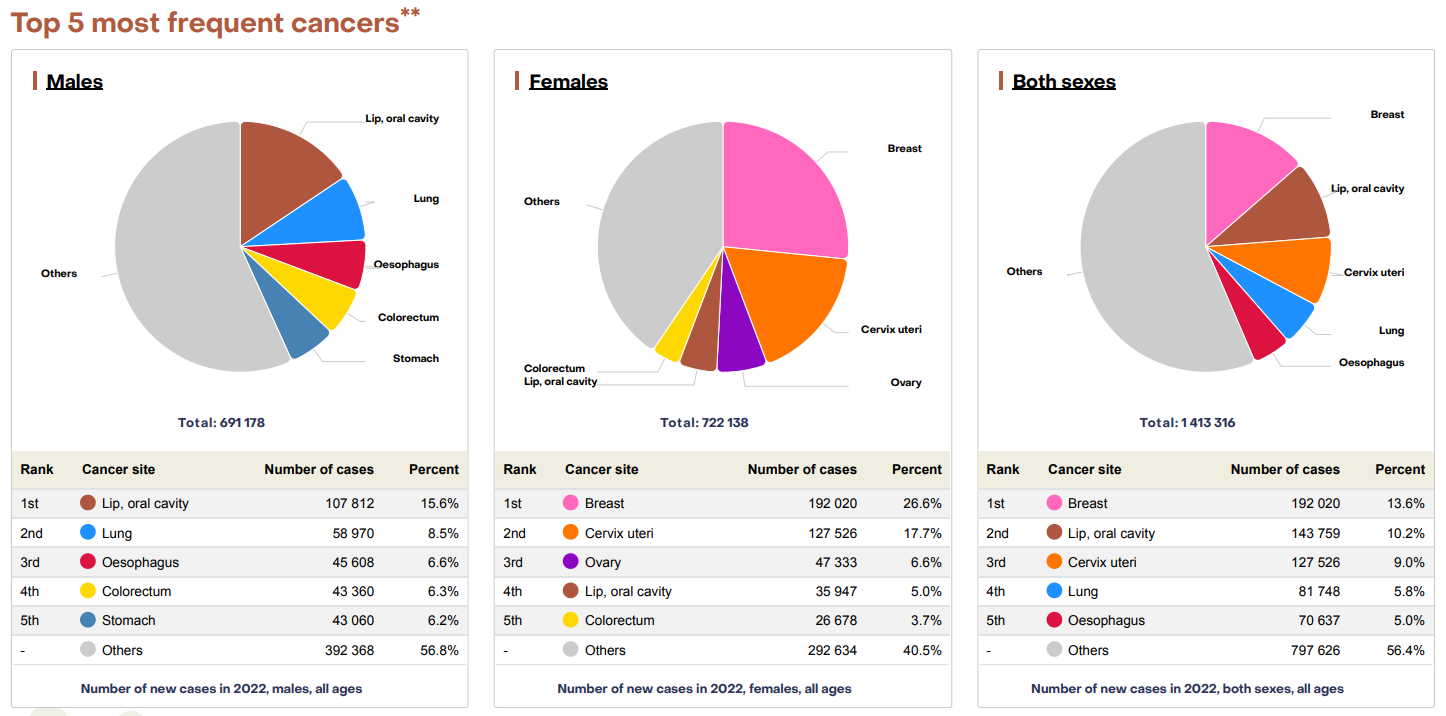Click the brown Lip, oral cavity legend dot

point(88,503)
